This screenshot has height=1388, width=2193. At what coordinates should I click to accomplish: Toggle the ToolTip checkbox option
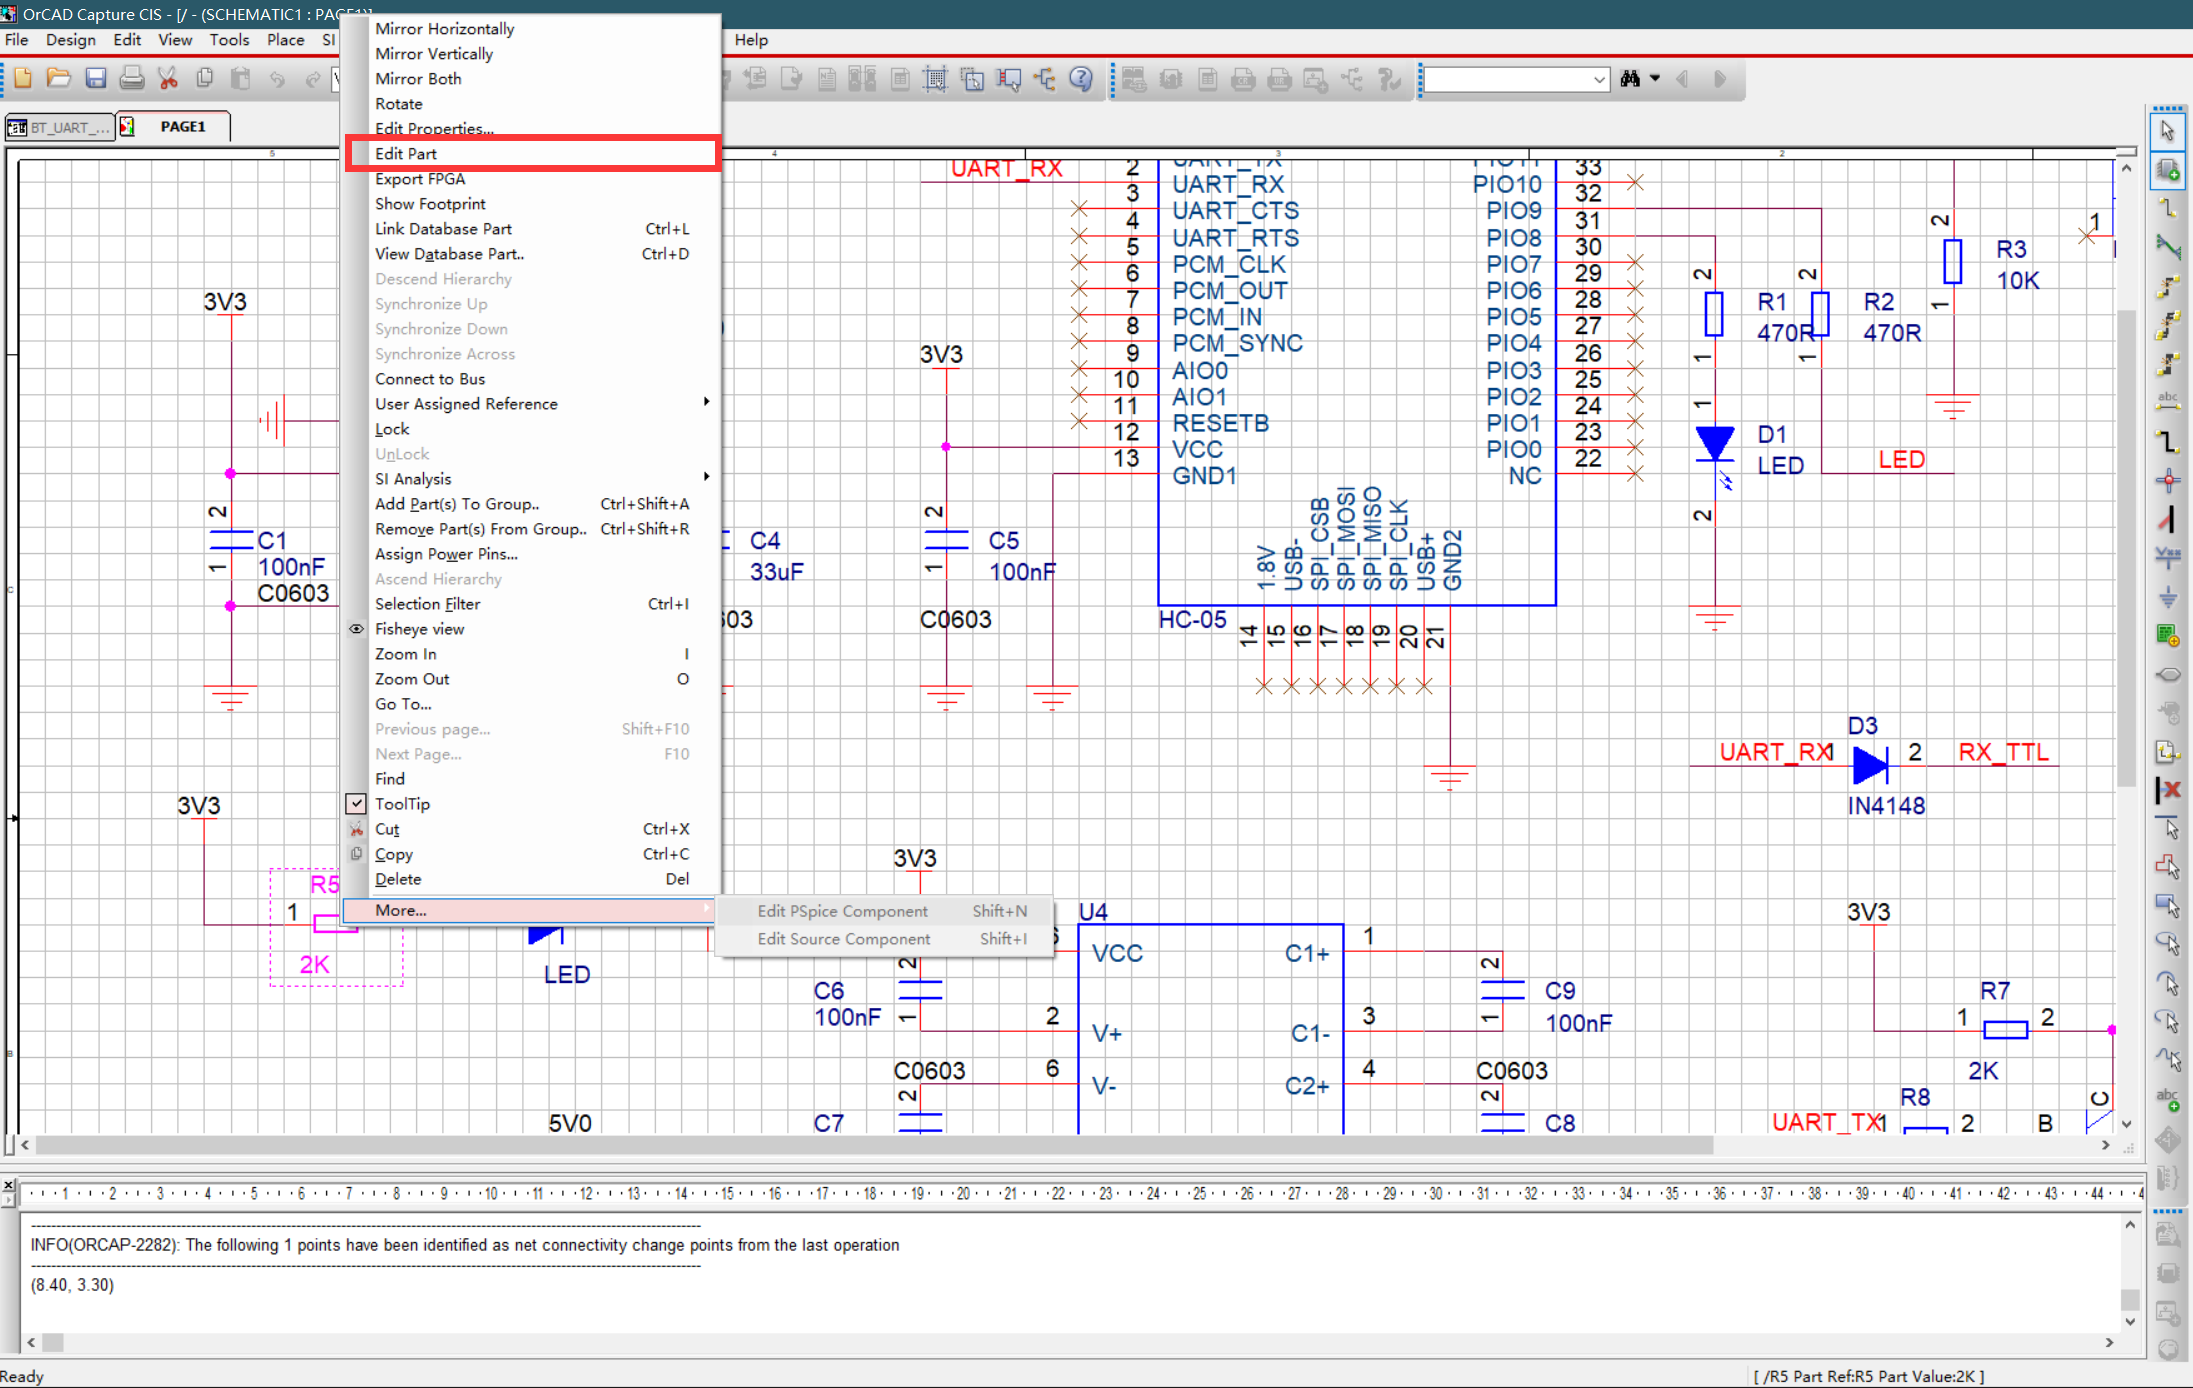[x=356, y=803]
